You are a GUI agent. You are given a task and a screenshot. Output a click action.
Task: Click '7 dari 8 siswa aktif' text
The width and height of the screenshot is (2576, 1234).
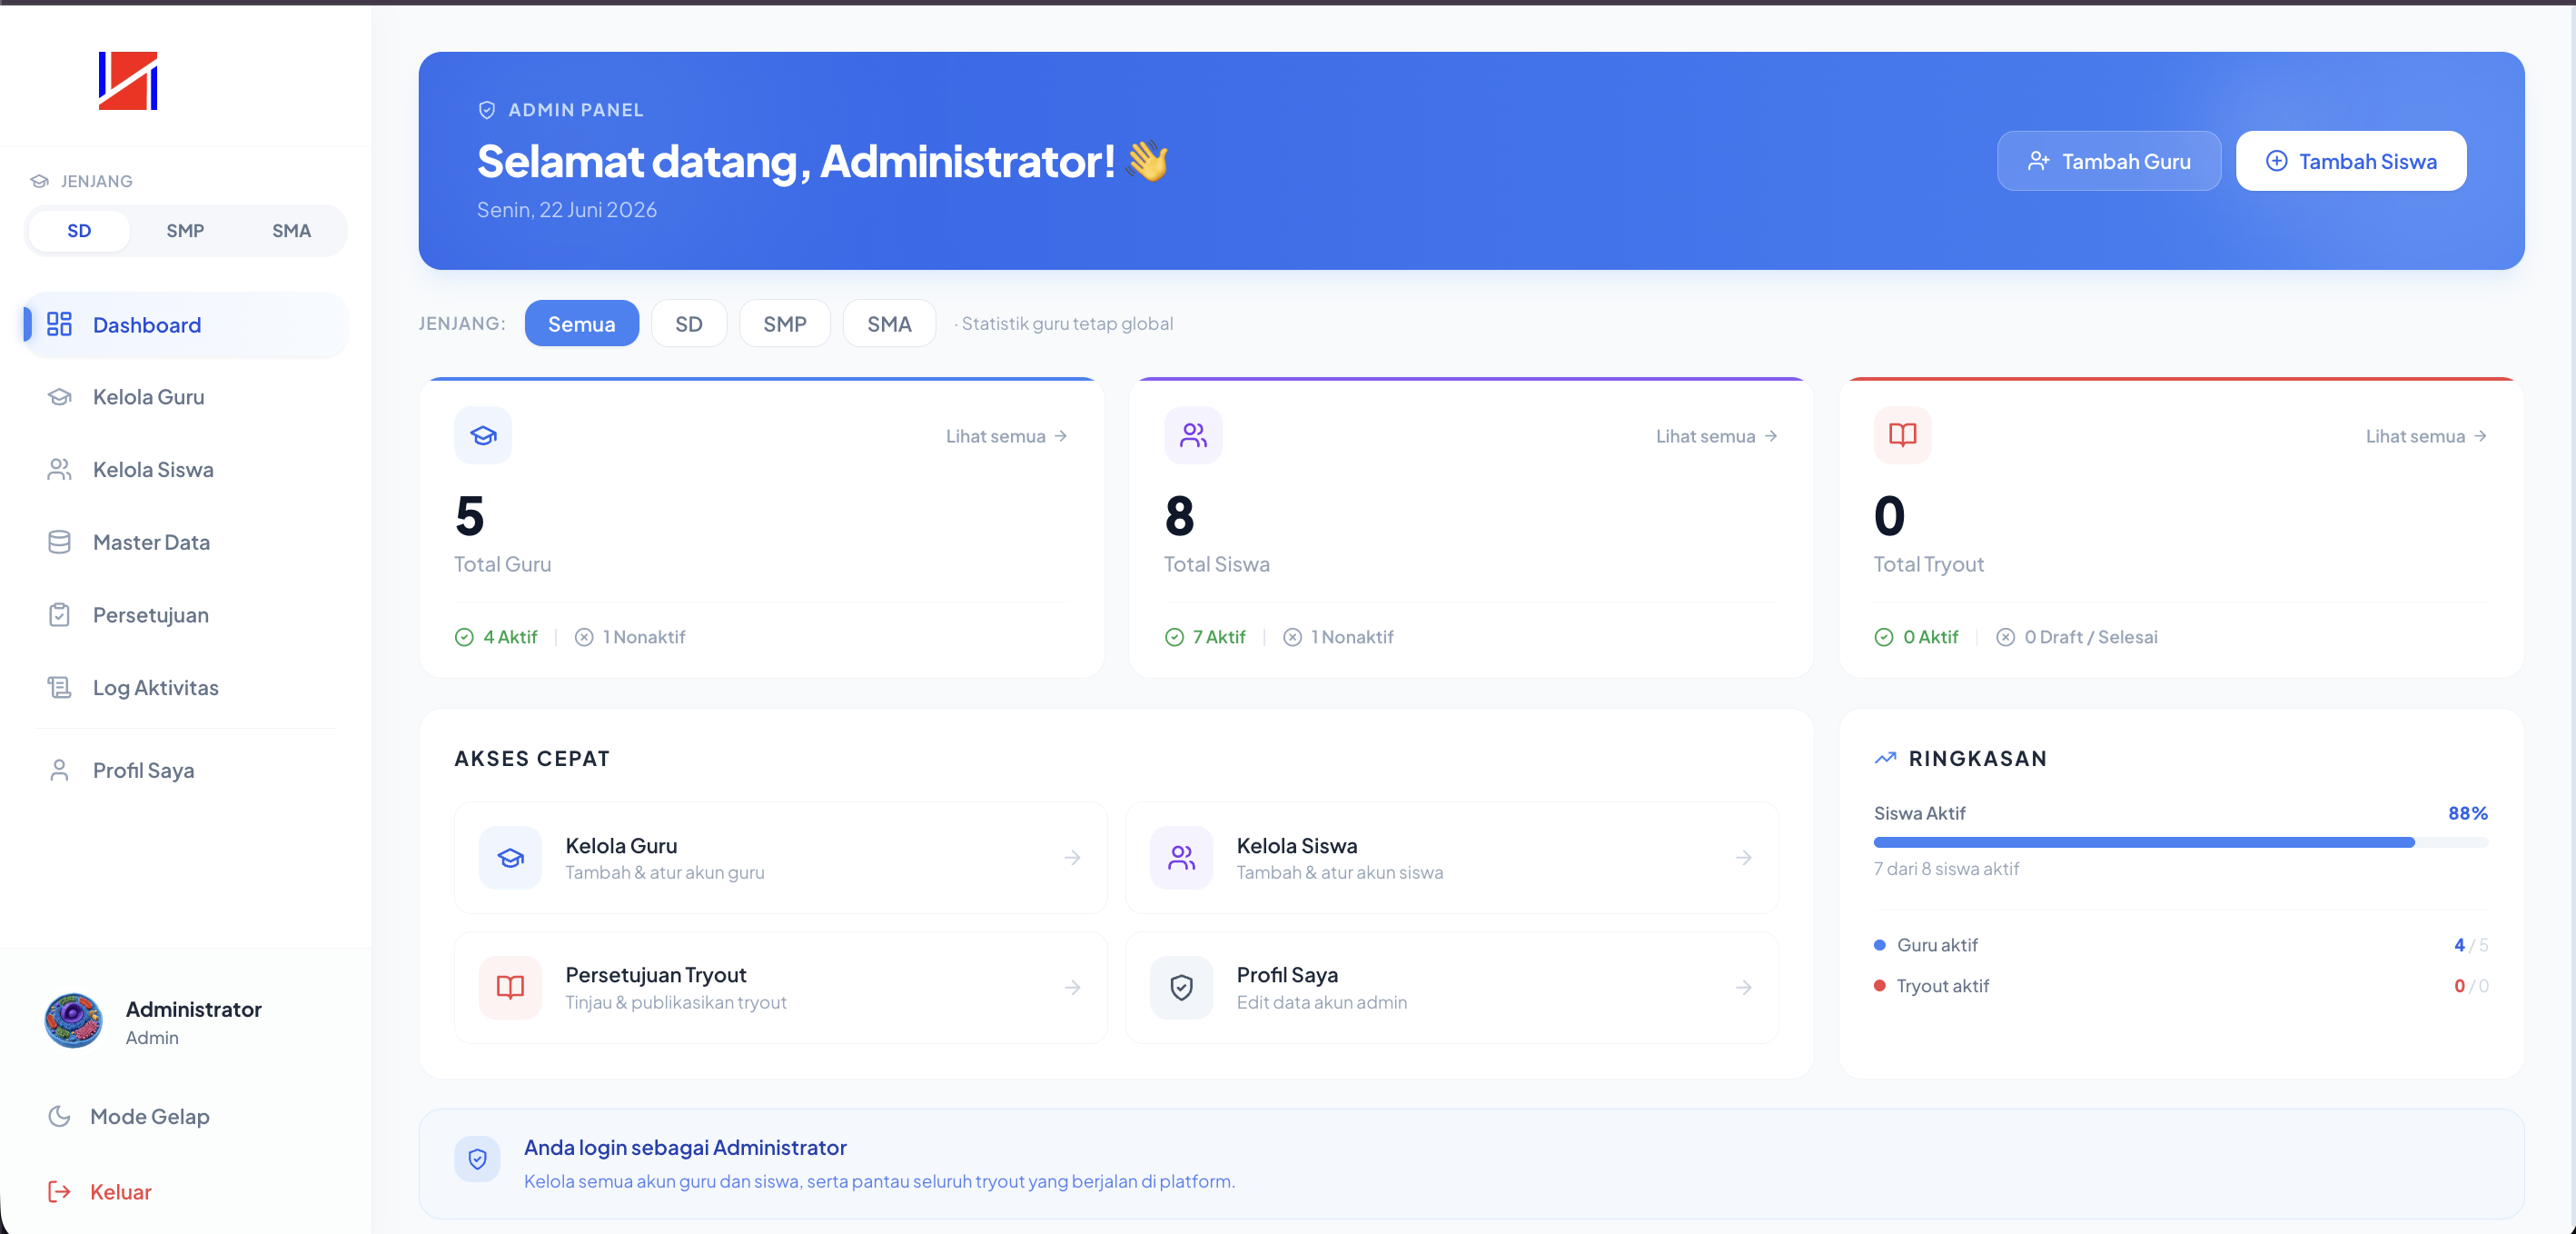click(x=1946, y=868)
